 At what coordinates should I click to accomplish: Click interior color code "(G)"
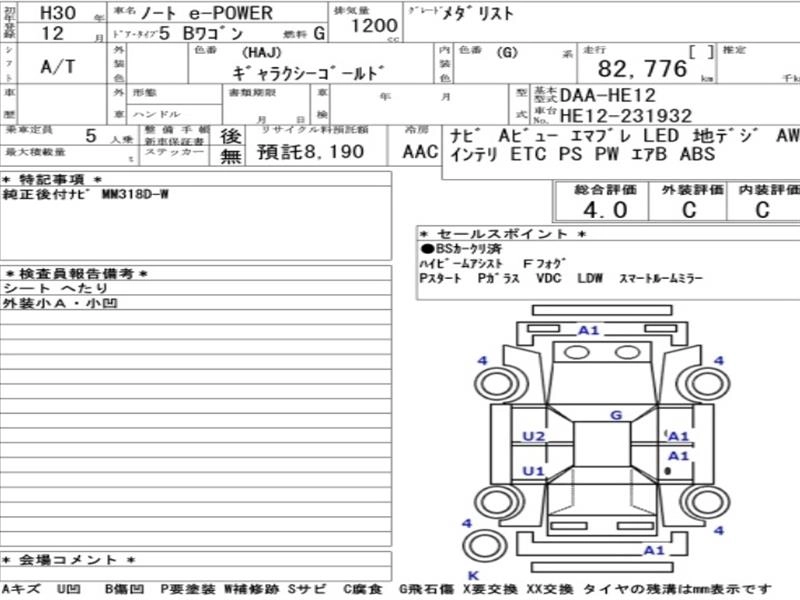pyautogui.click(x=507, y=52)
